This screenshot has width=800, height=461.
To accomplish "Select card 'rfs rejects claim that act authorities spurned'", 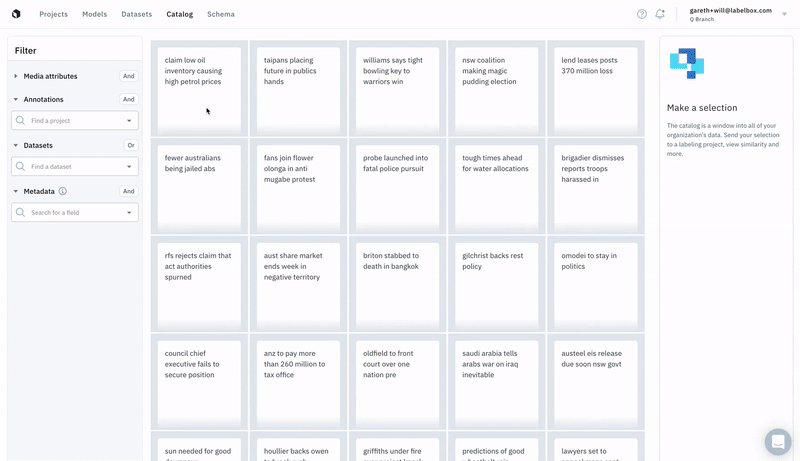I will point(199,284).
